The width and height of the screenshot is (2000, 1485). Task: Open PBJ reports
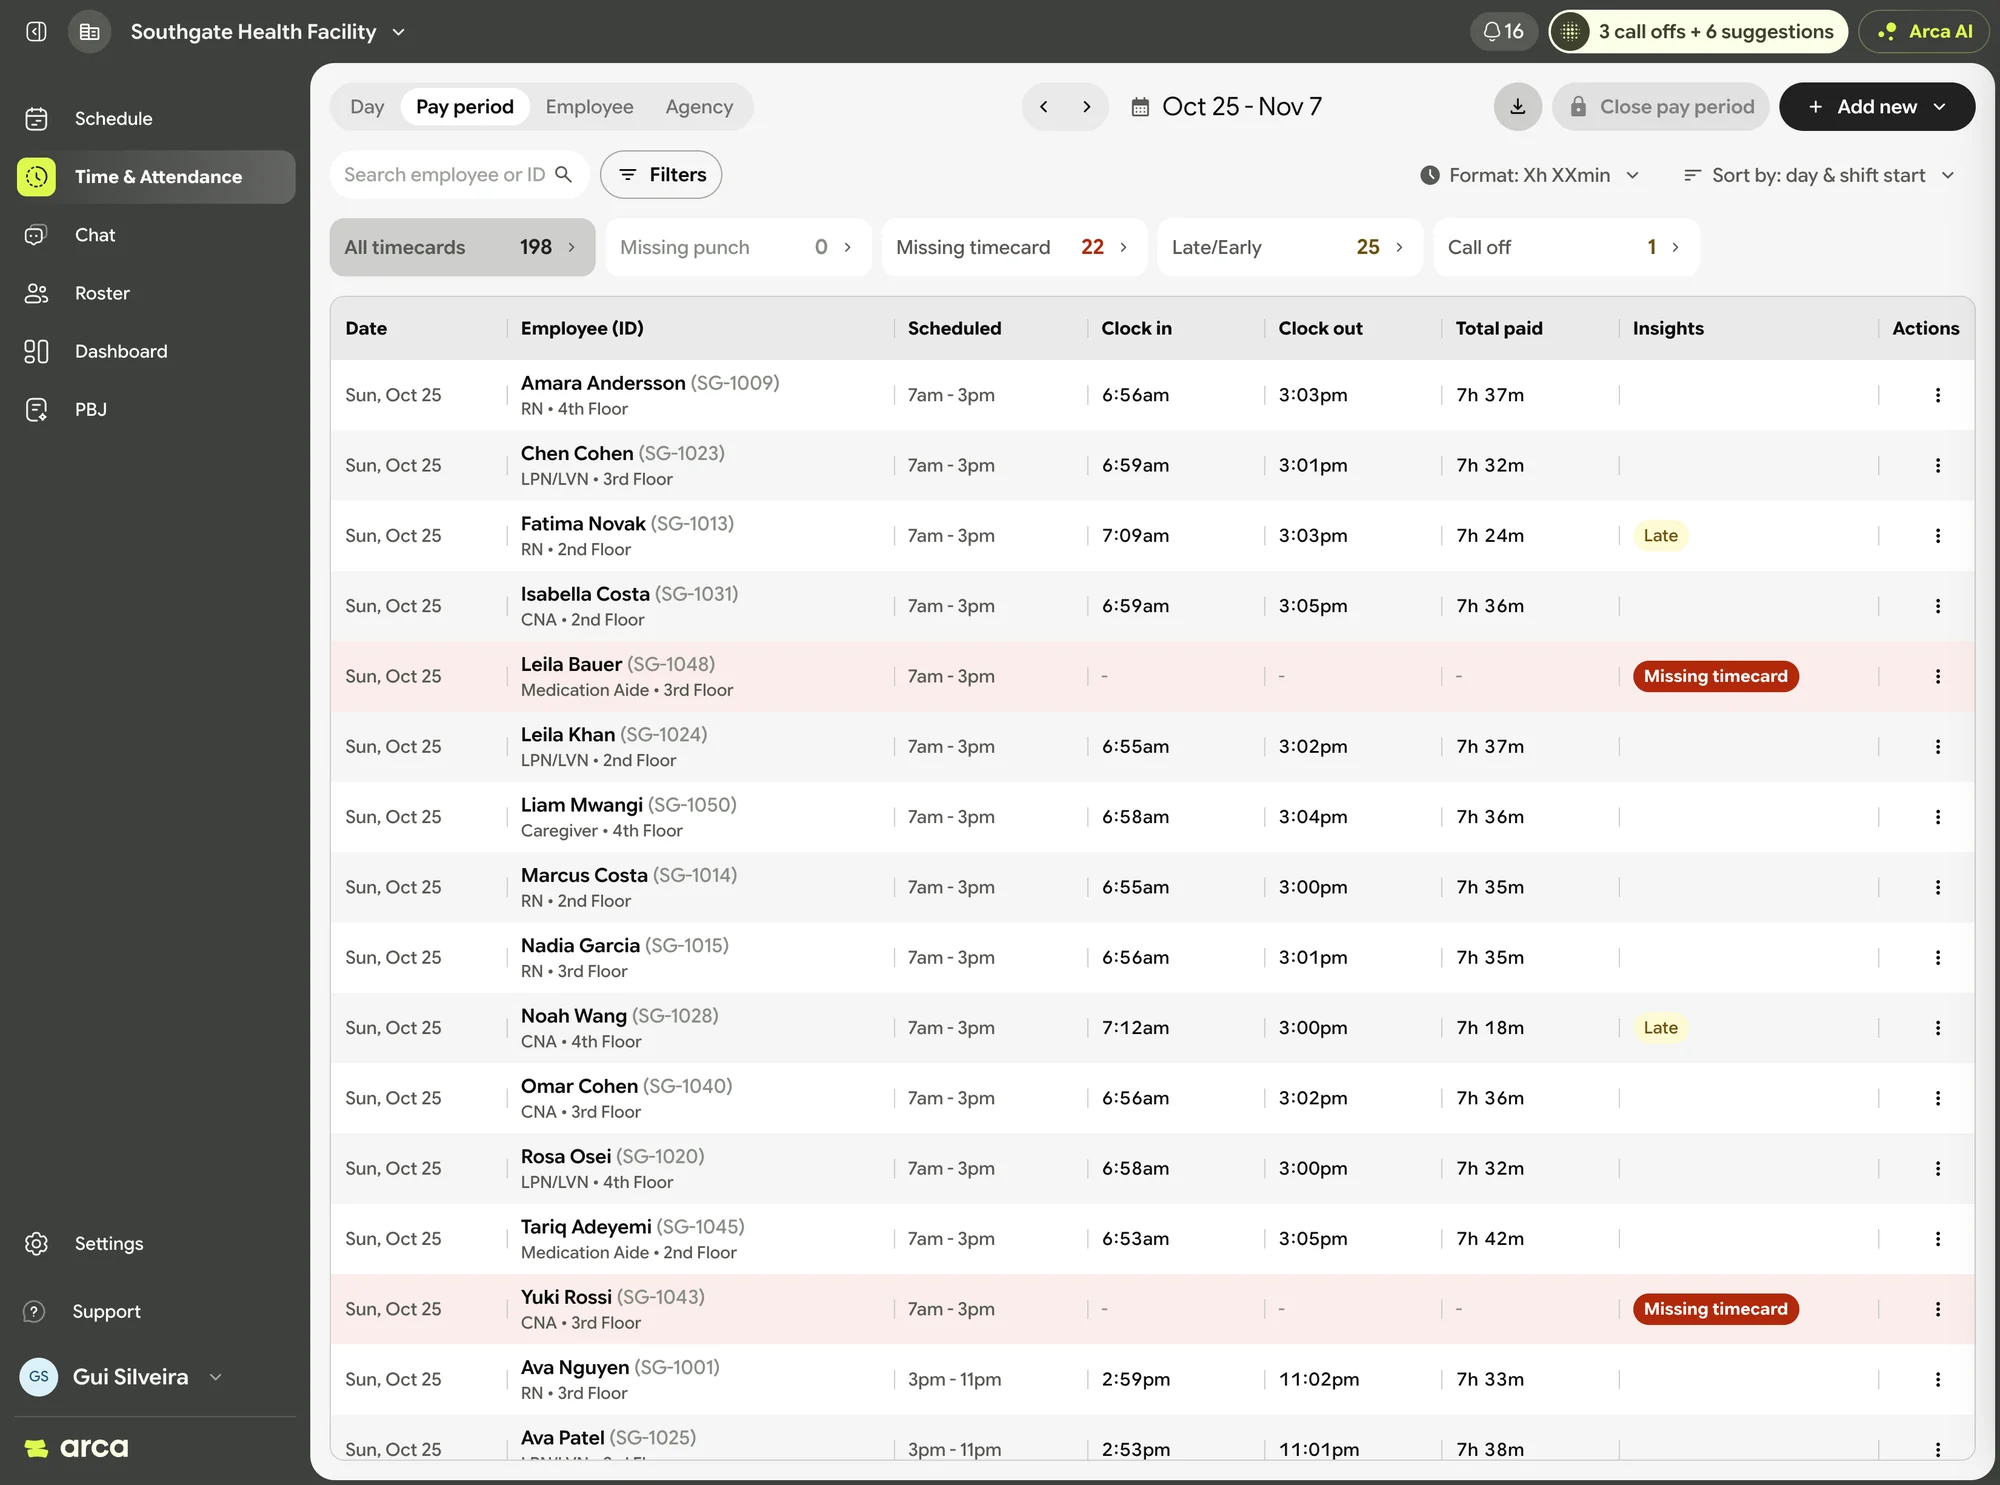(x=155, y=409)
